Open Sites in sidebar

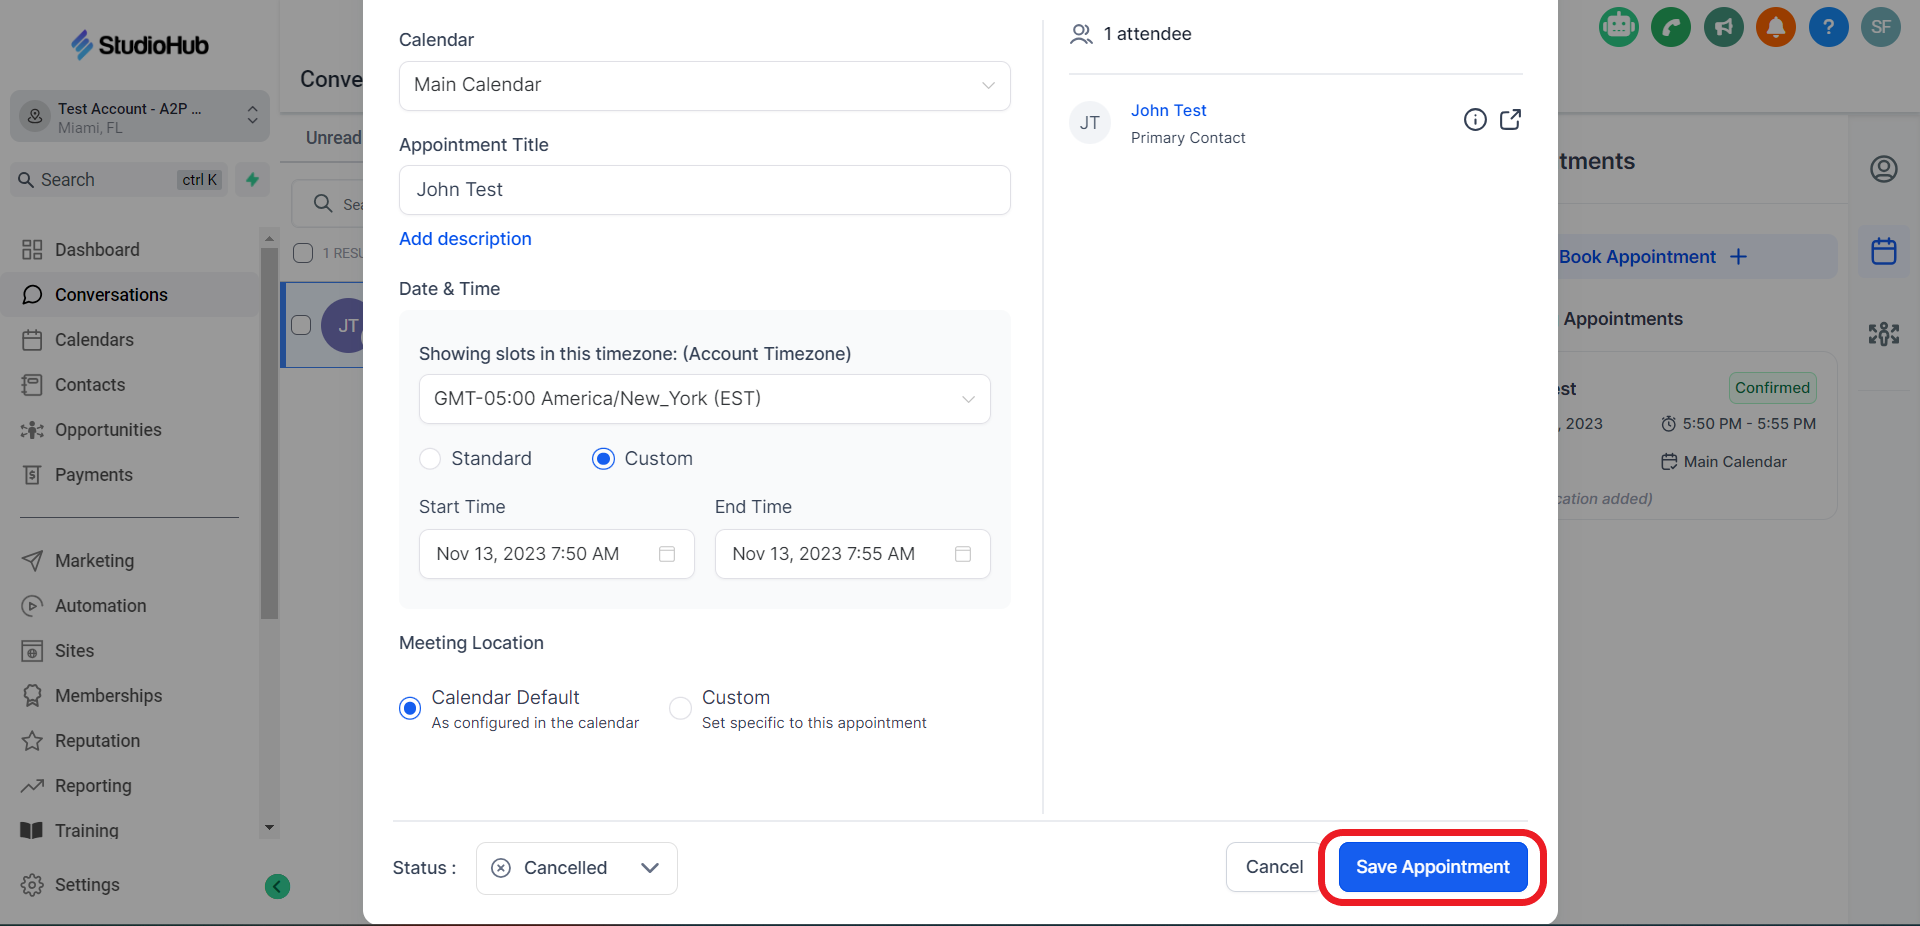(x=74, y=651)
